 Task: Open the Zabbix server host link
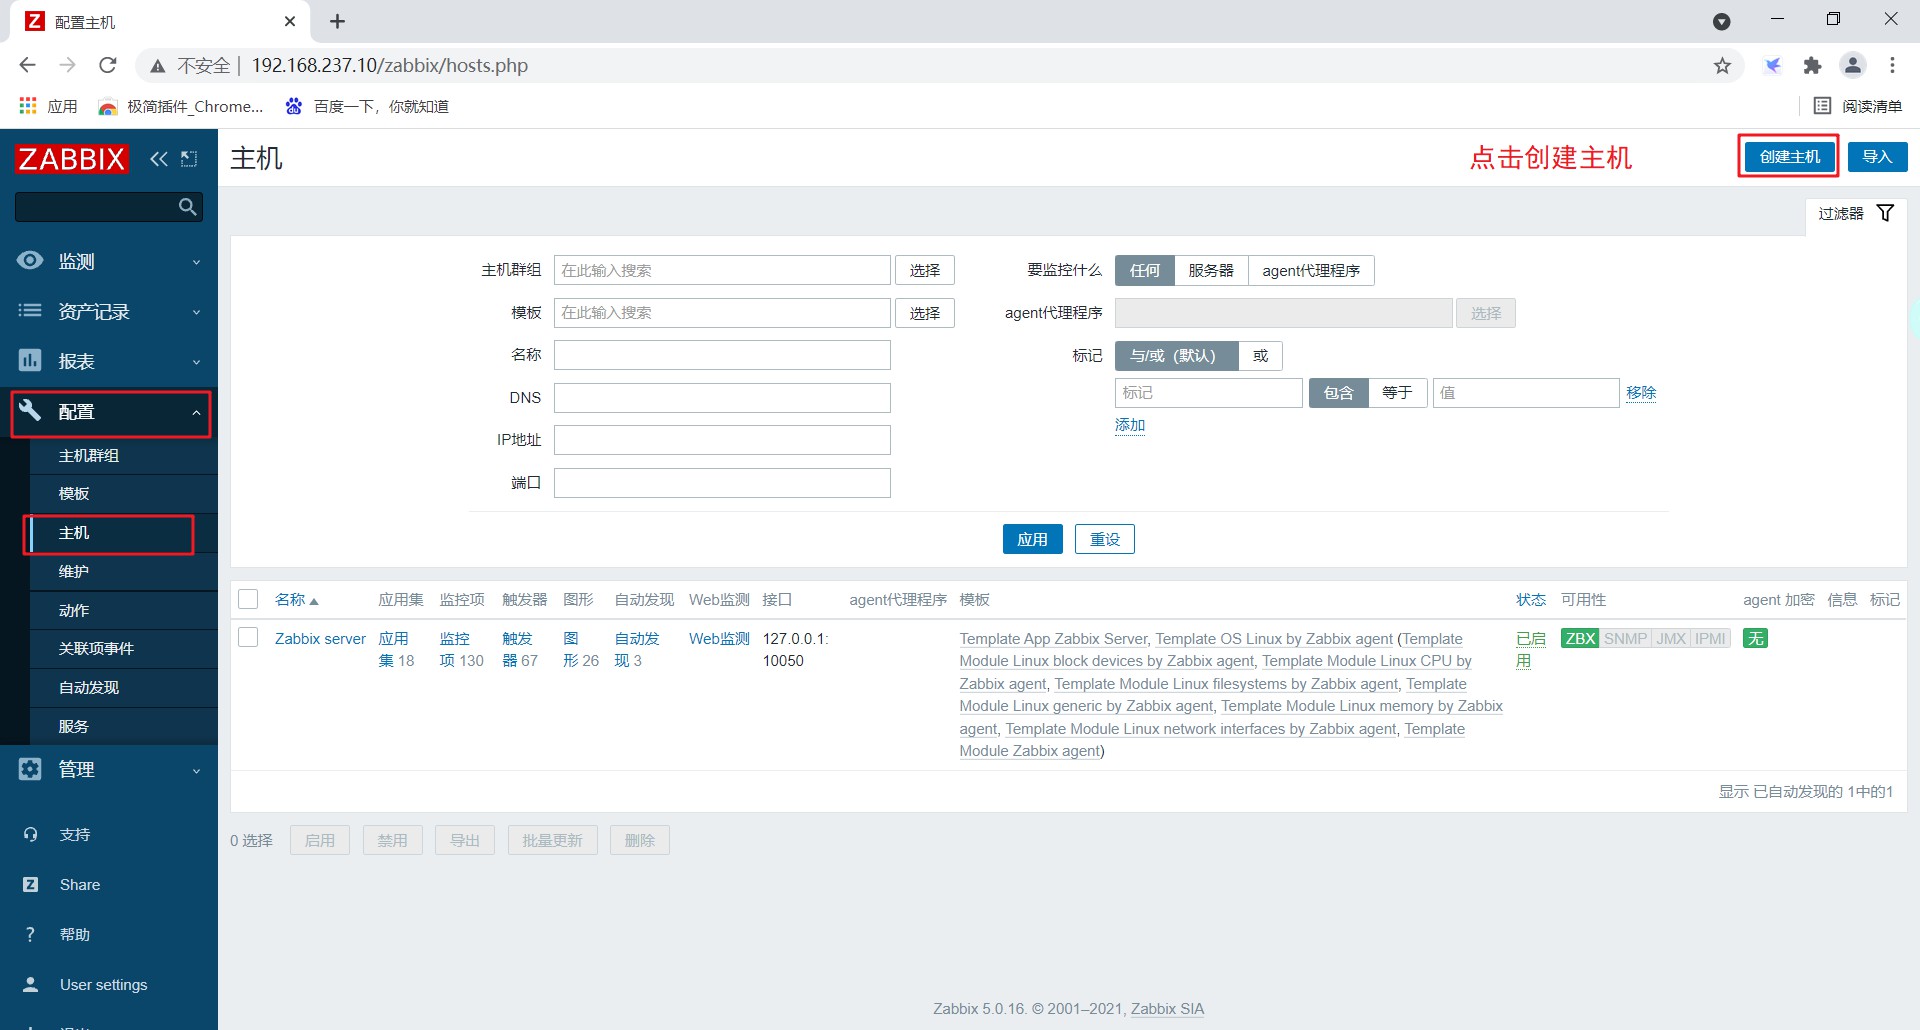pos(320,638)
